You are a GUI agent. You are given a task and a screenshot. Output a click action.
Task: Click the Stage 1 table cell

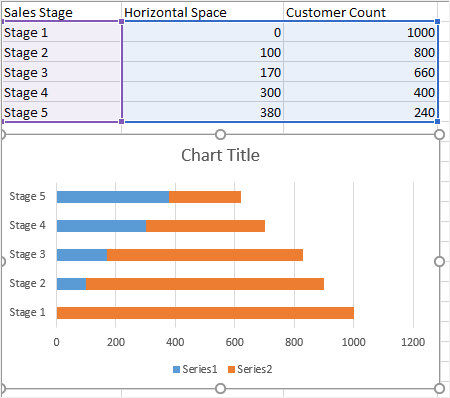[62, 32]
